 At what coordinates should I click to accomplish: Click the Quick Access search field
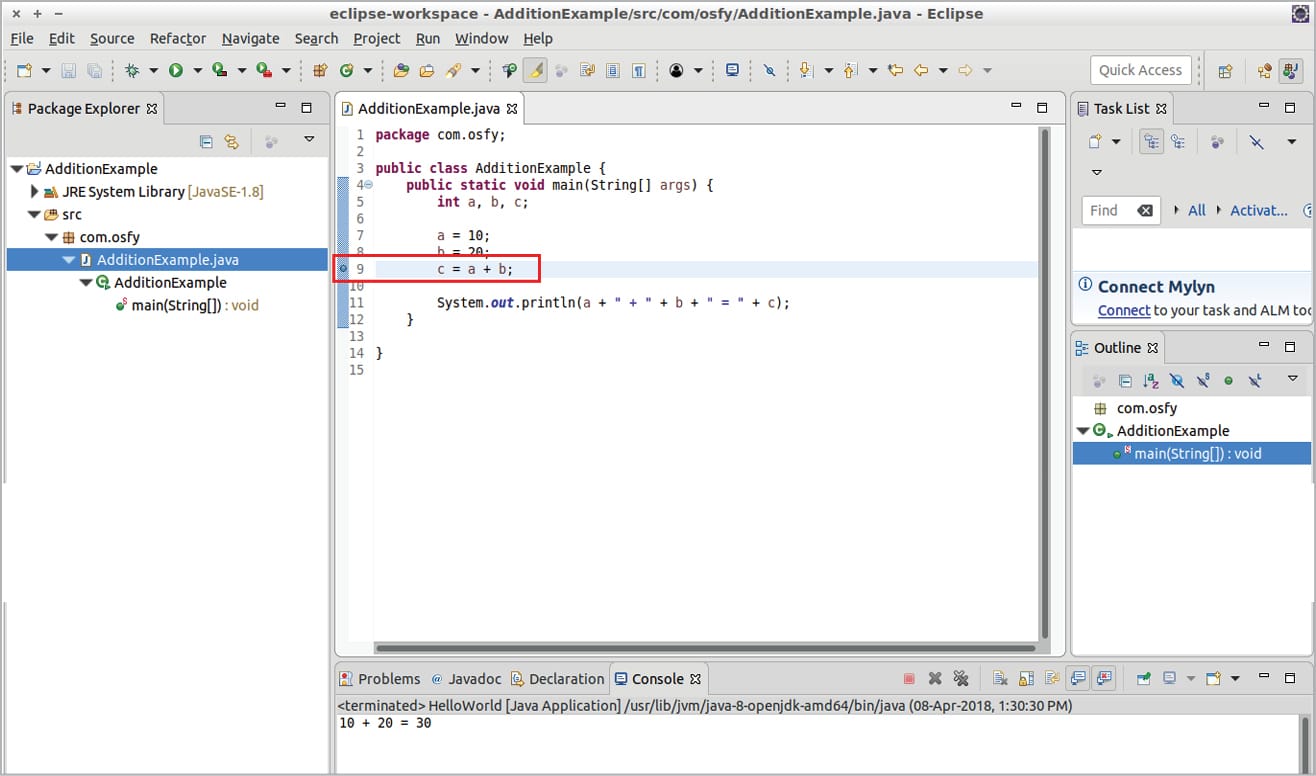pos(1140,70)
